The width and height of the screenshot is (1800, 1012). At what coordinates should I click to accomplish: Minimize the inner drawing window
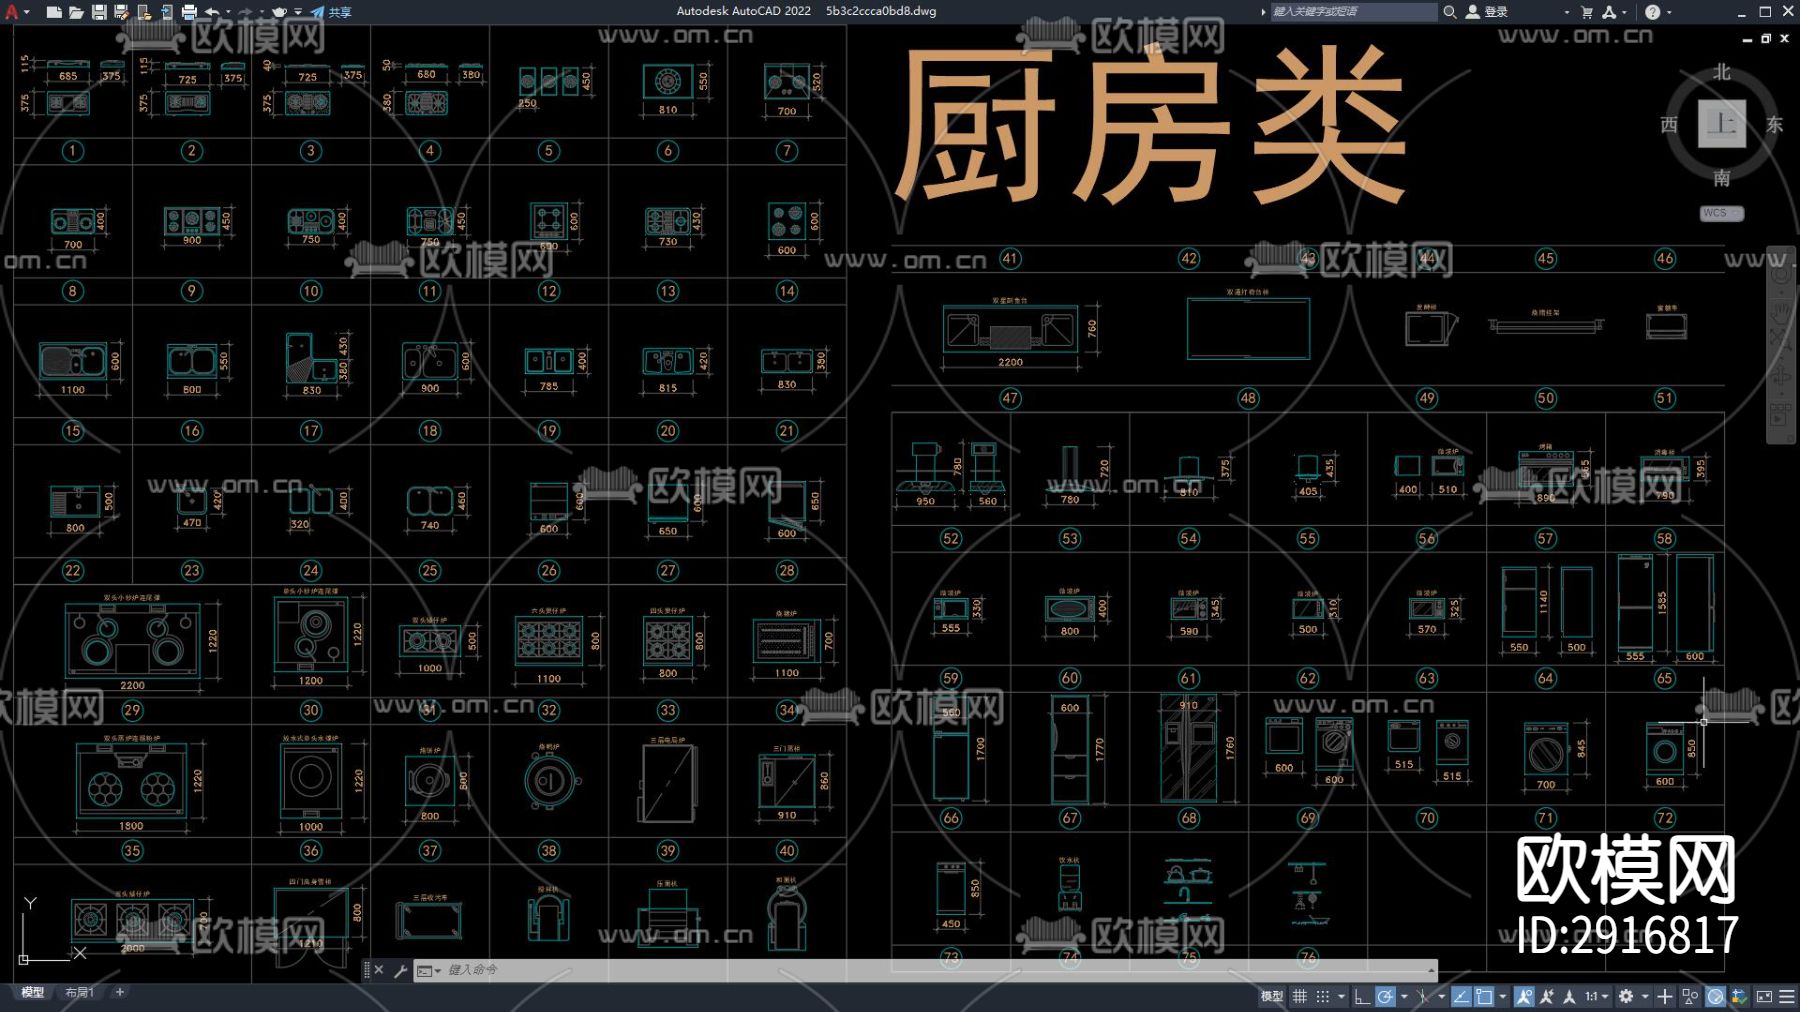tap(1747, 38)
